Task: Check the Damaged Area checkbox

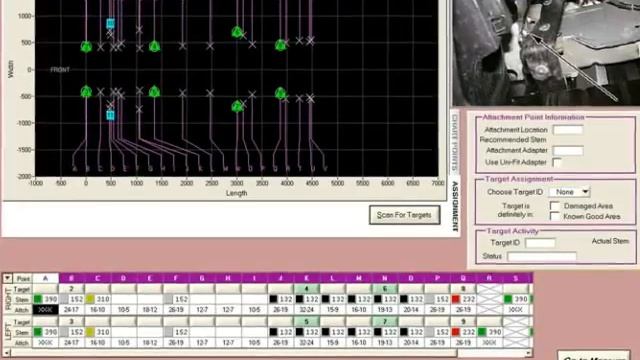Action: 555,206
